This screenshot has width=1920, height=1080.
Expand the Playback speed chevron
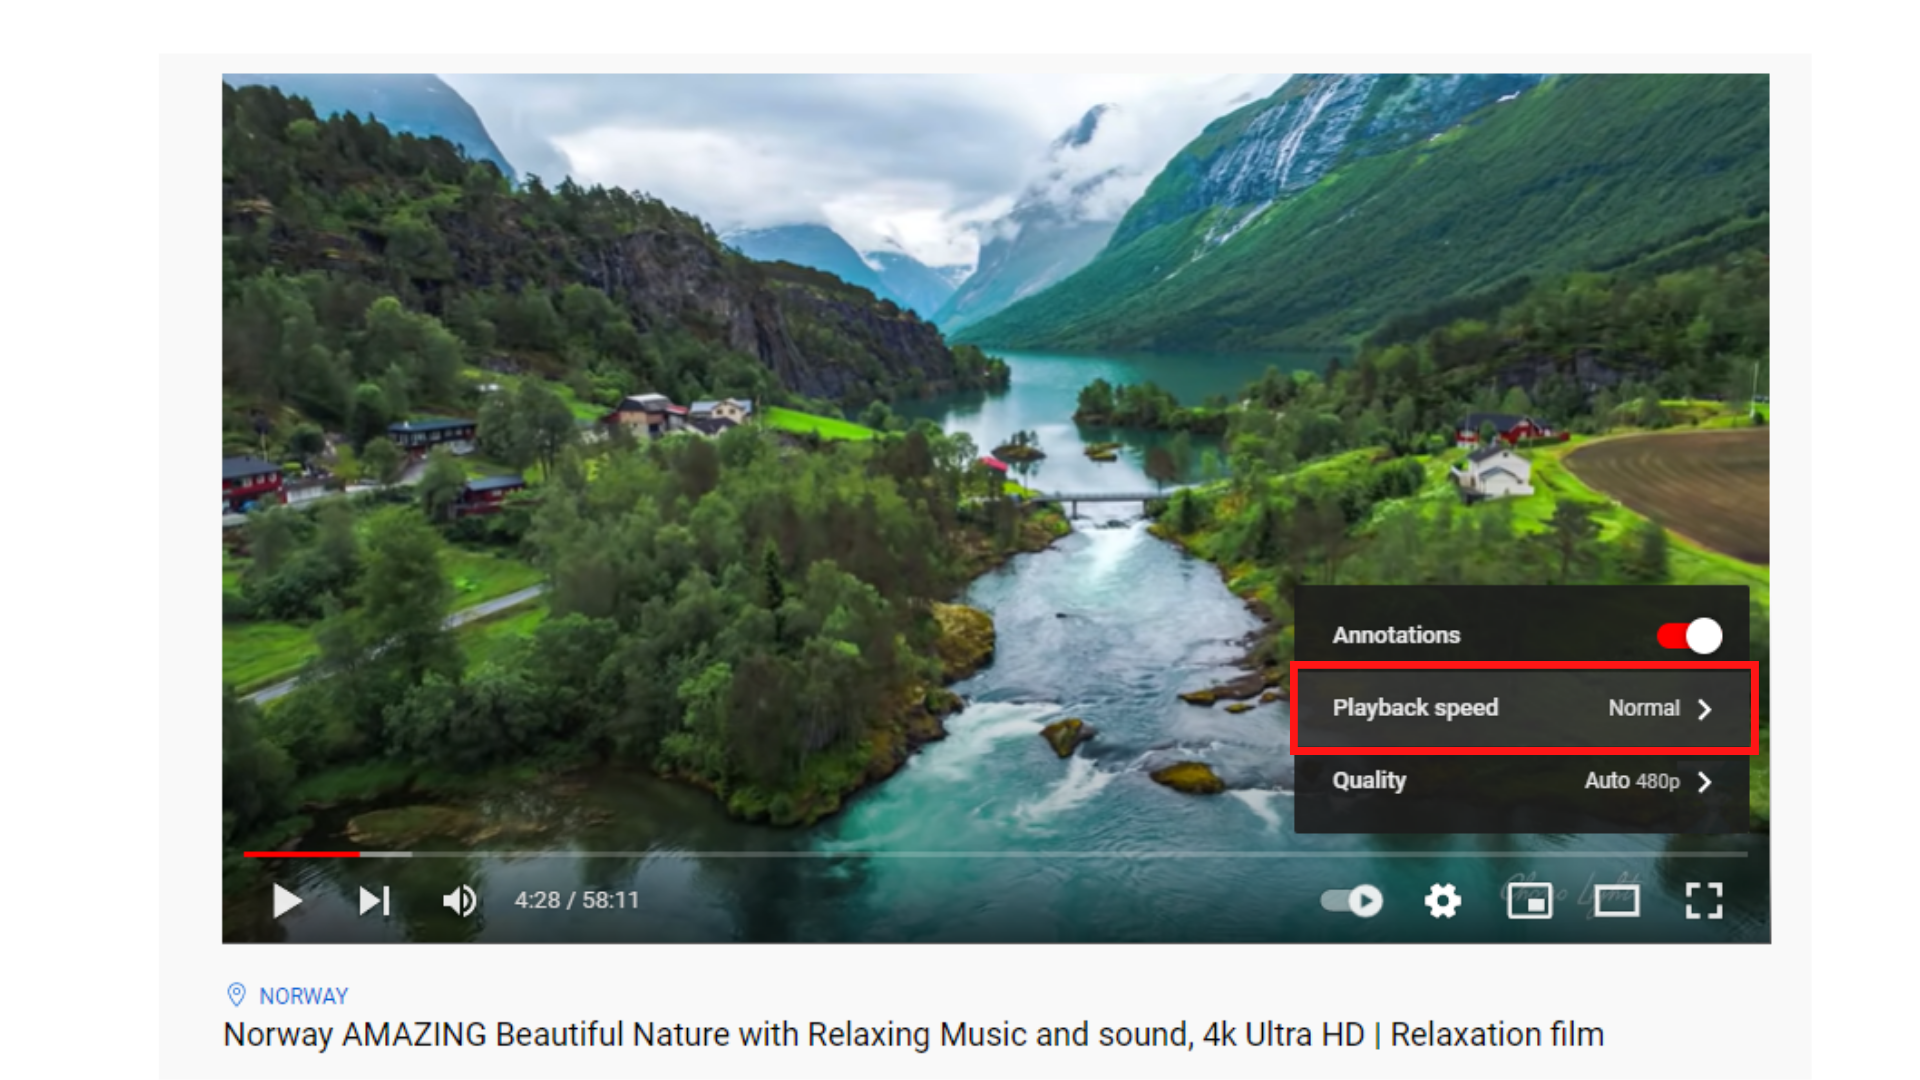[x=1705, y=709]
